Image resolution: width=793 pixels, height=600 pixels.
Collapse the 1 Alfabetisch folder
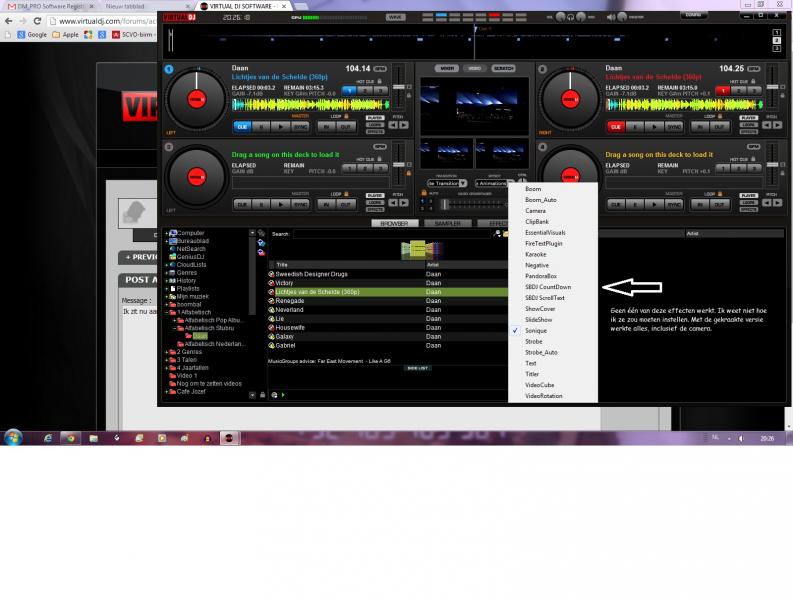click(166, 312)
